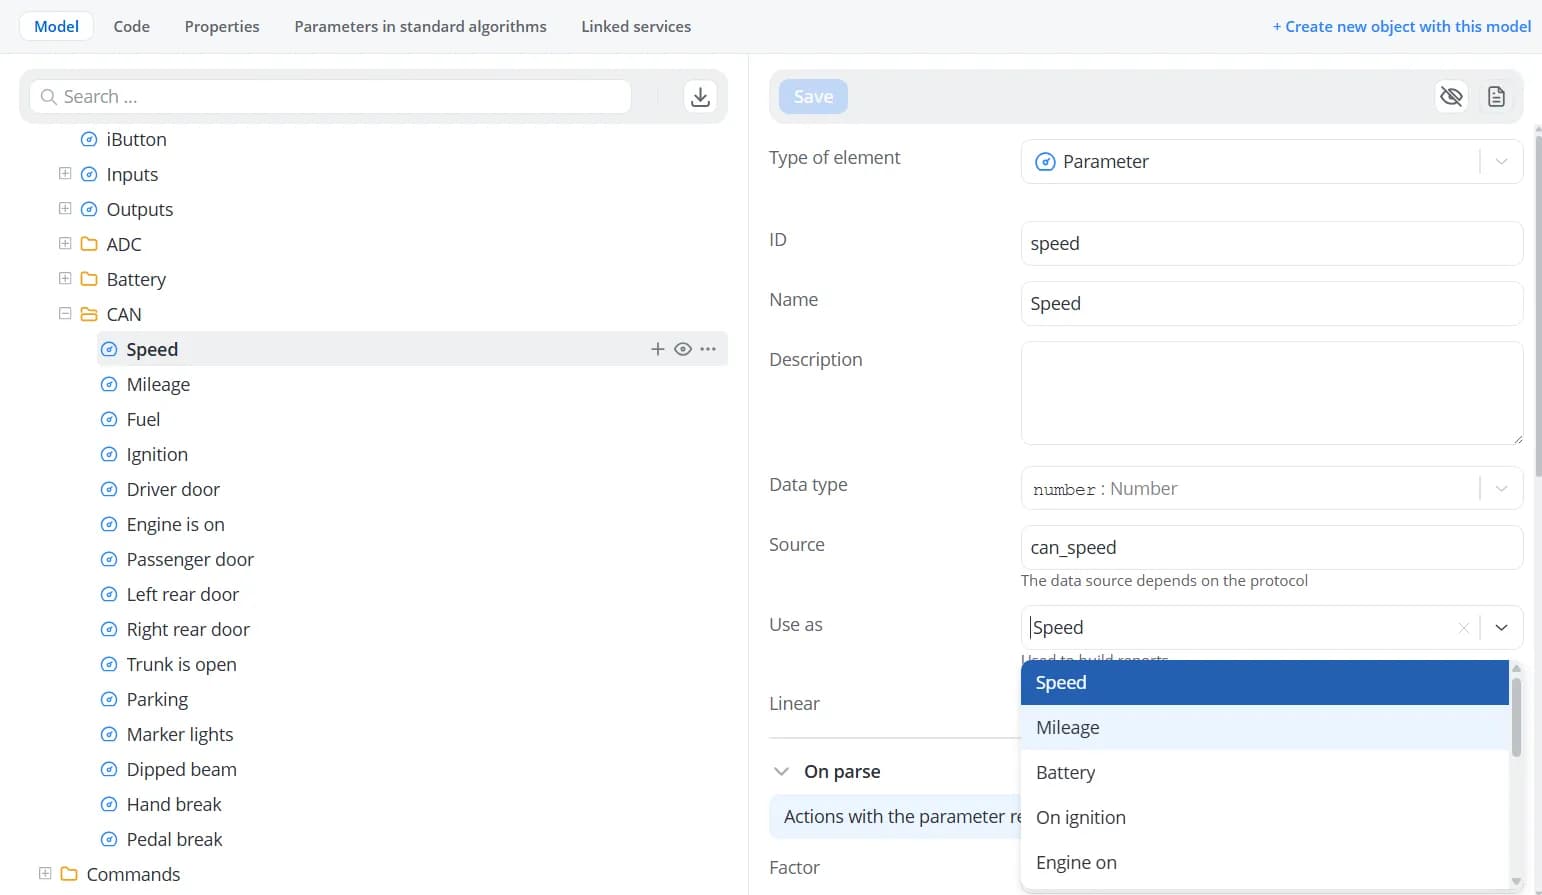Open the Data type dropdown
1542x895 pixels.
coord(1501,489)
